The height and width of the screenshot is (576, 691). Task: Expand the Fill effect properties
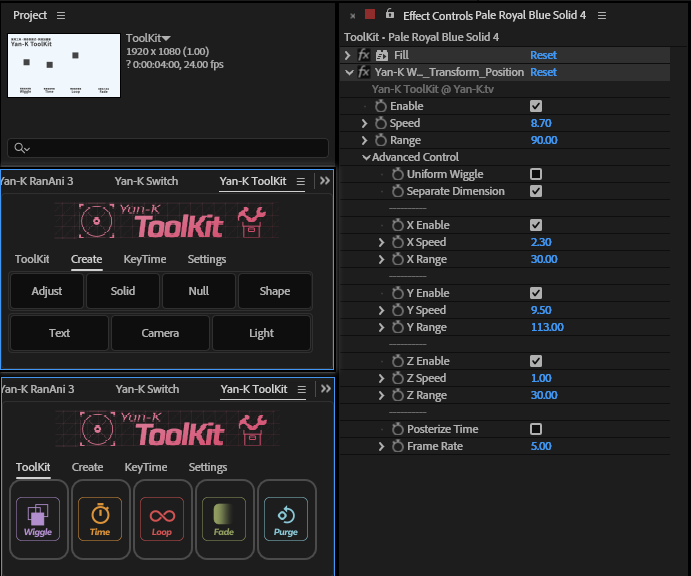[348, 55]
